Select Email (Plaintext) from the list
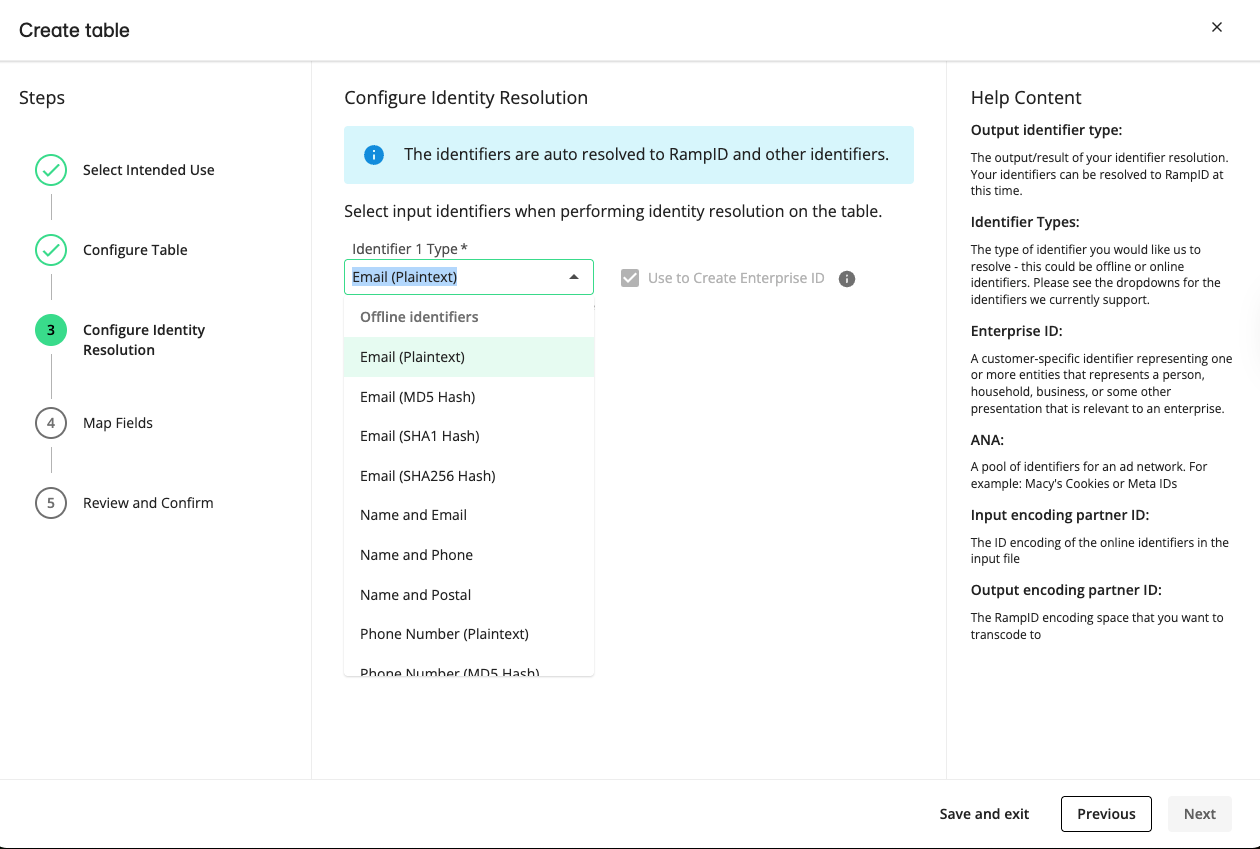1260x849 pixels. coord(412,357)
